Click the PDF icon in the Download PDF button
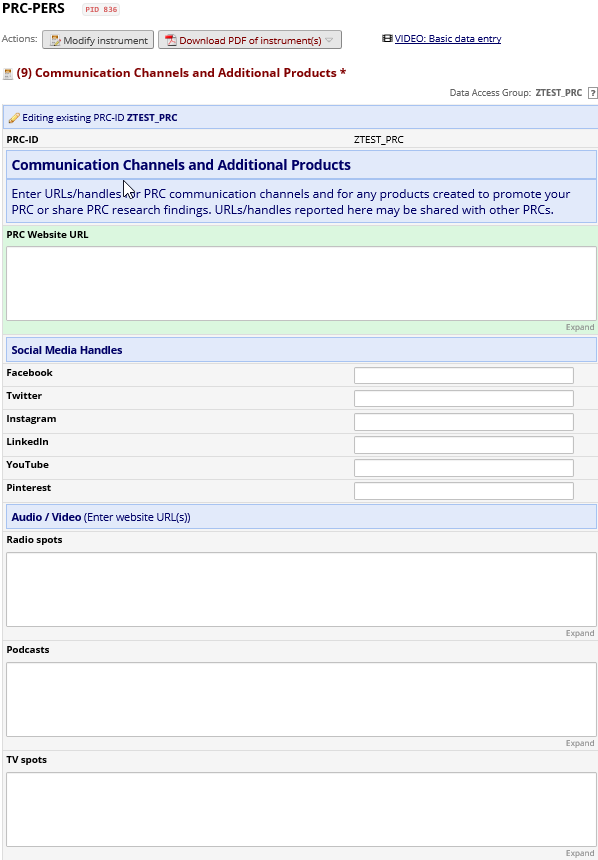Viewport: 598px width, 860px height. click(171, 40)
